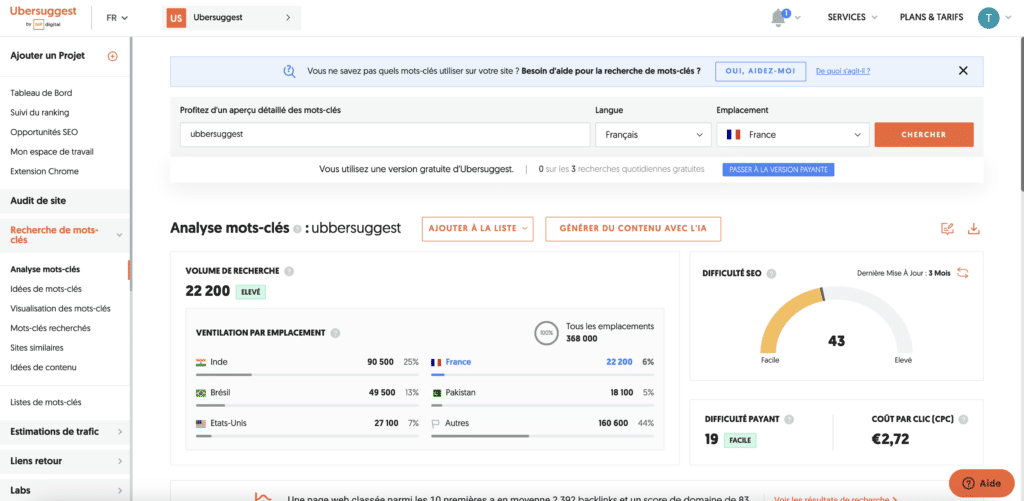Open Listes de mots-clés

click(x=46, y=402)
